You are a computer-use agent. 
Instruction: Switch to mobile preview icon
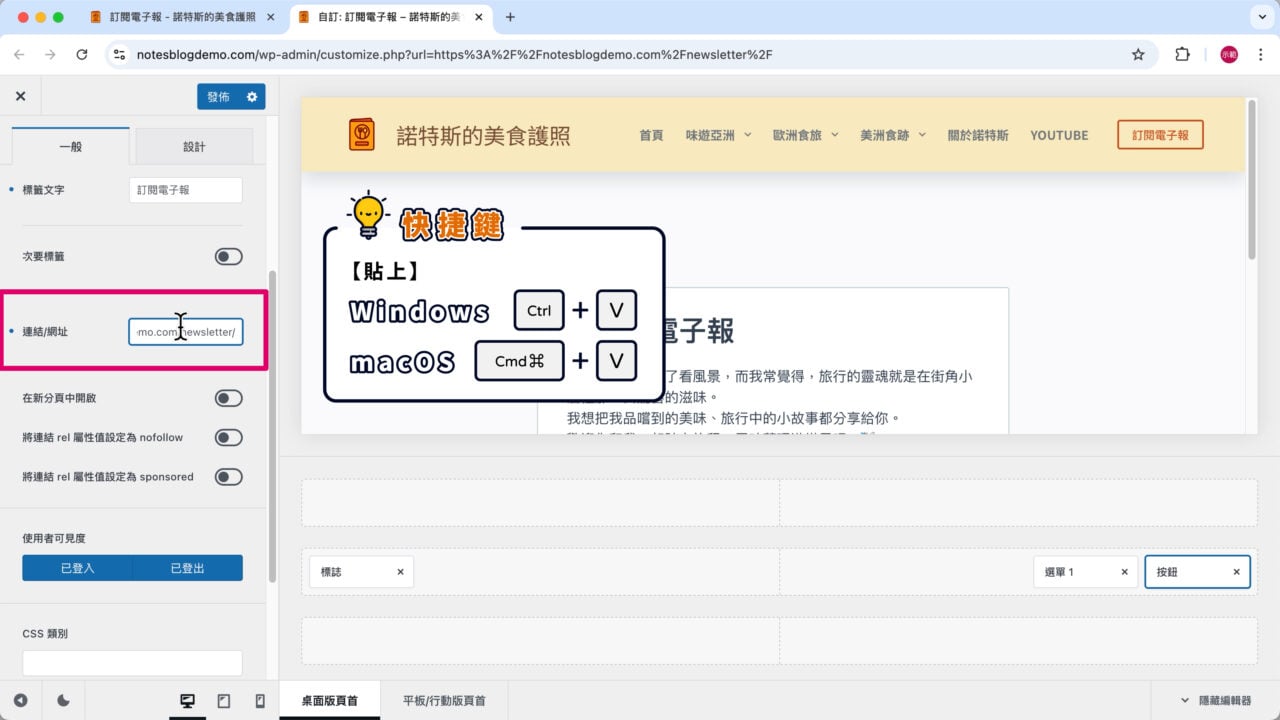(258, 700)
